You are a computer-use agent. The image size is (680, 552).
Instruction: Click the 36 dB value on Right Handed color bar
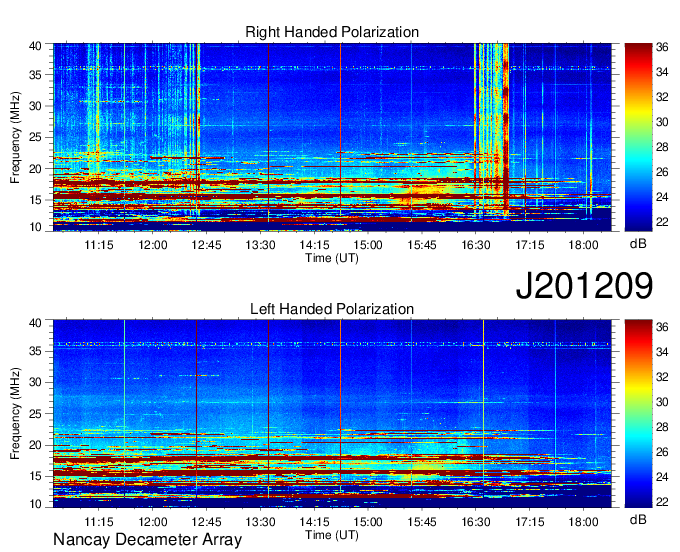pyautogui.click(x=662, y=47)
